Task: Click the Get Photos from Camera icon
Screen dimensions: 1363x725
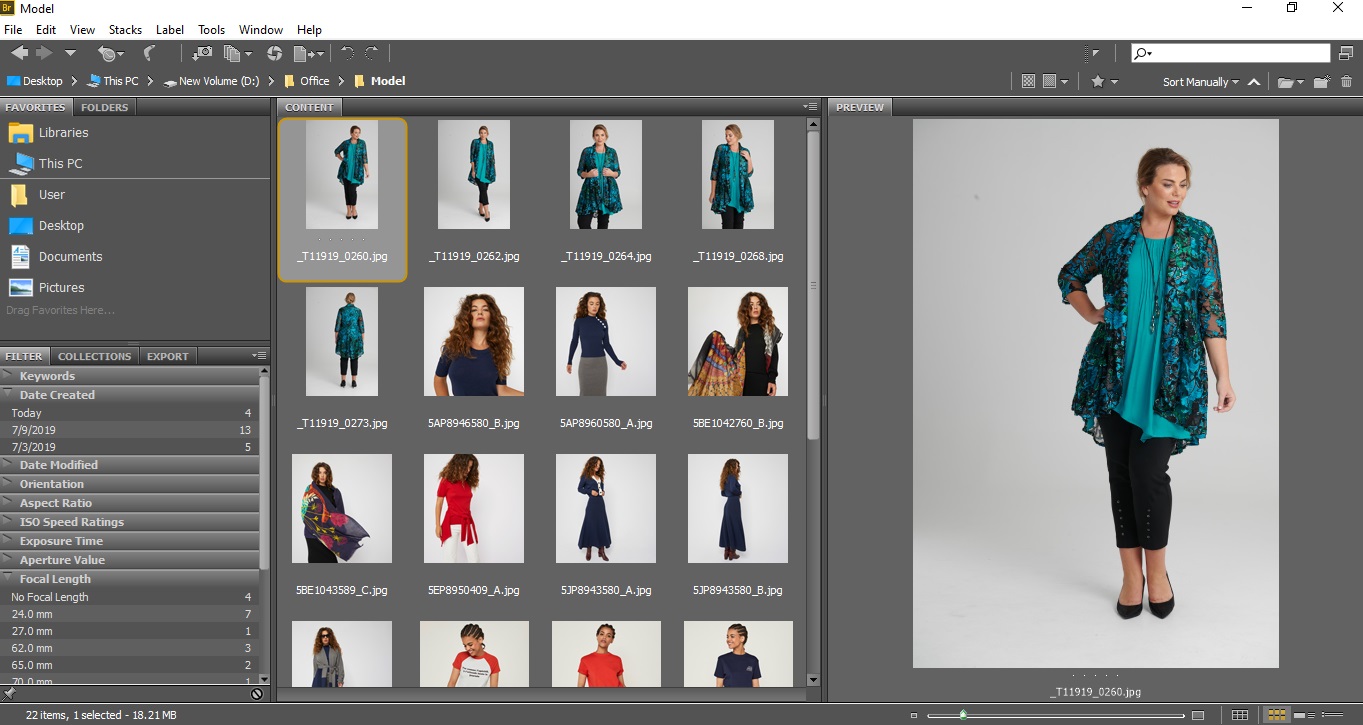Action: point(202,52)
